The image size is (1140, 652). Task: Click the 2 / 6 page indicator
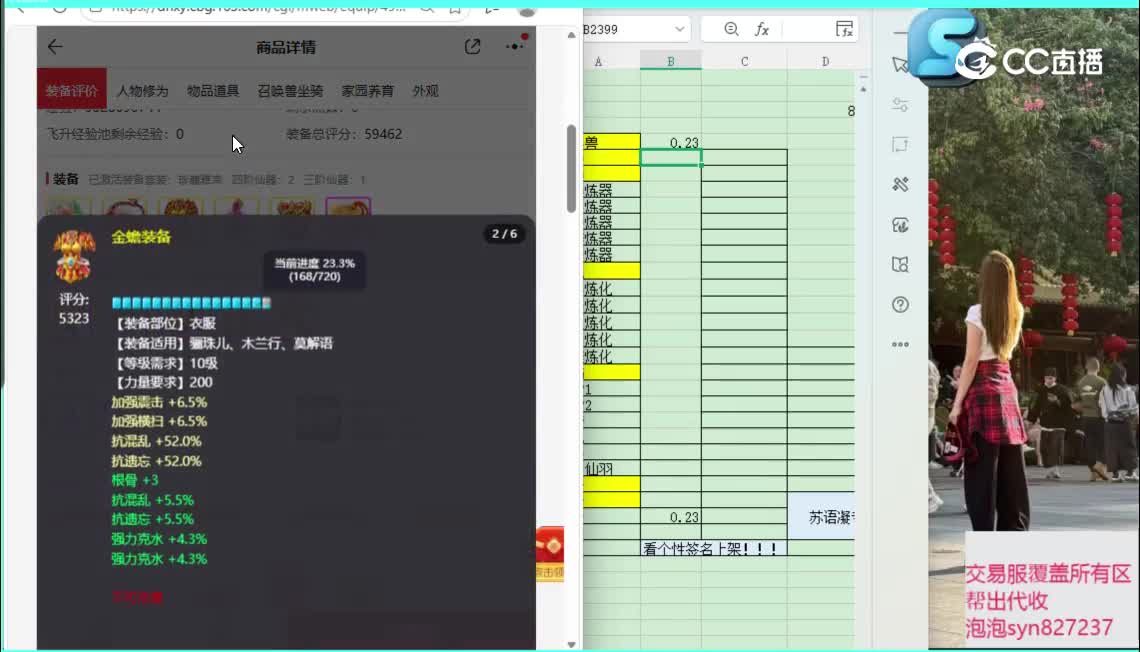(504, 234)
